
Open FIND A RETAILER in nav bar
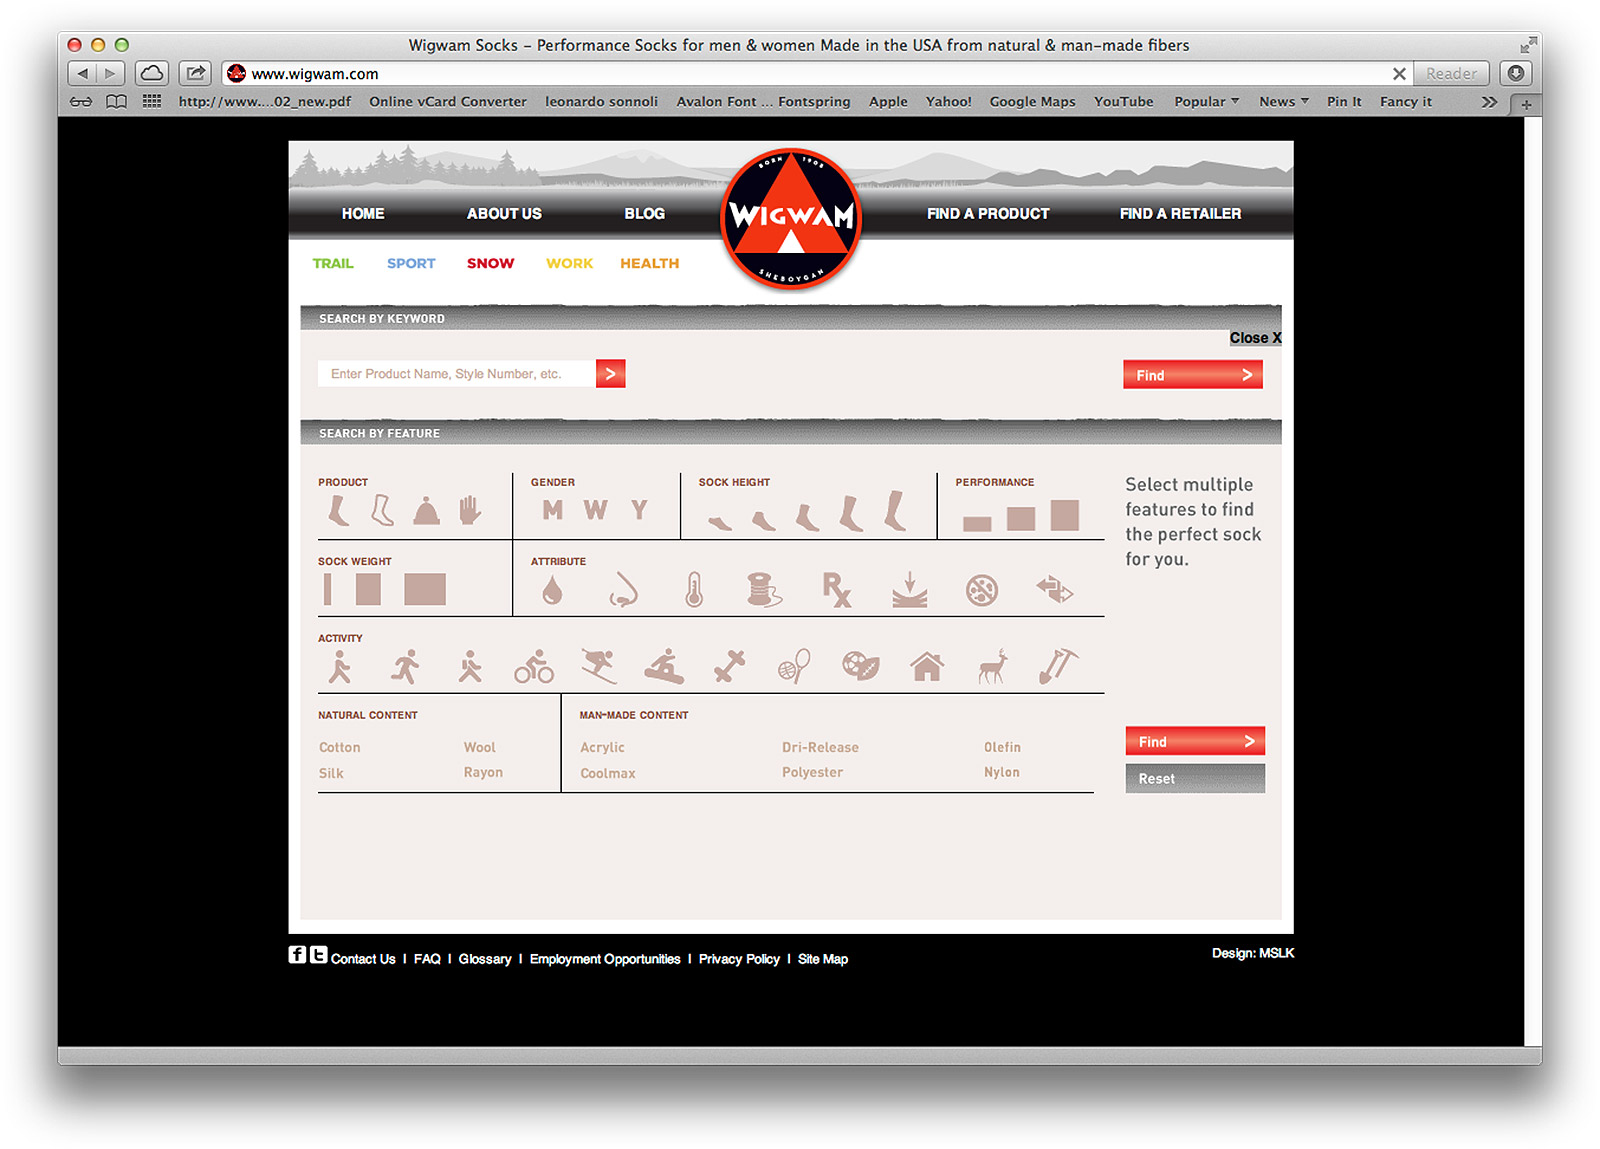point(1180,214)
